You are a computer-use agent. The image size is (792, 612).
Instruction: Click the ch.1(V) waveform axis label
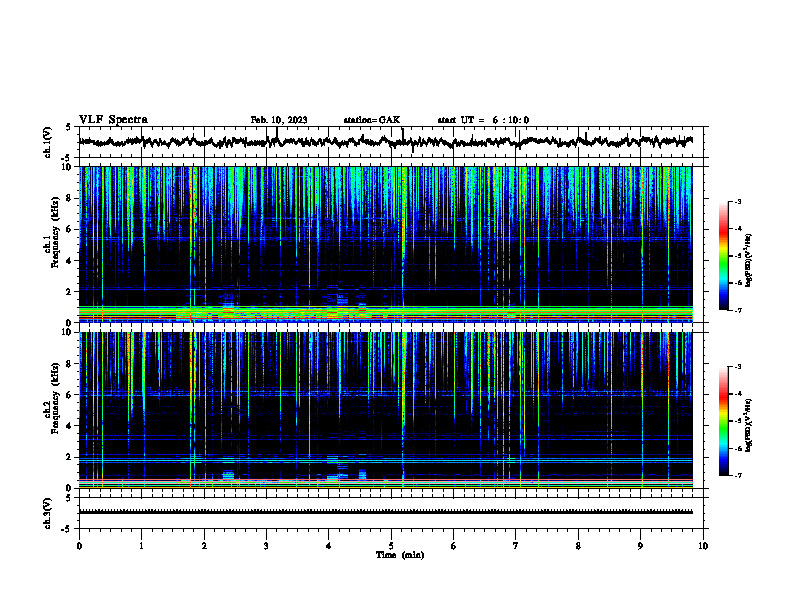click(48, 142)
